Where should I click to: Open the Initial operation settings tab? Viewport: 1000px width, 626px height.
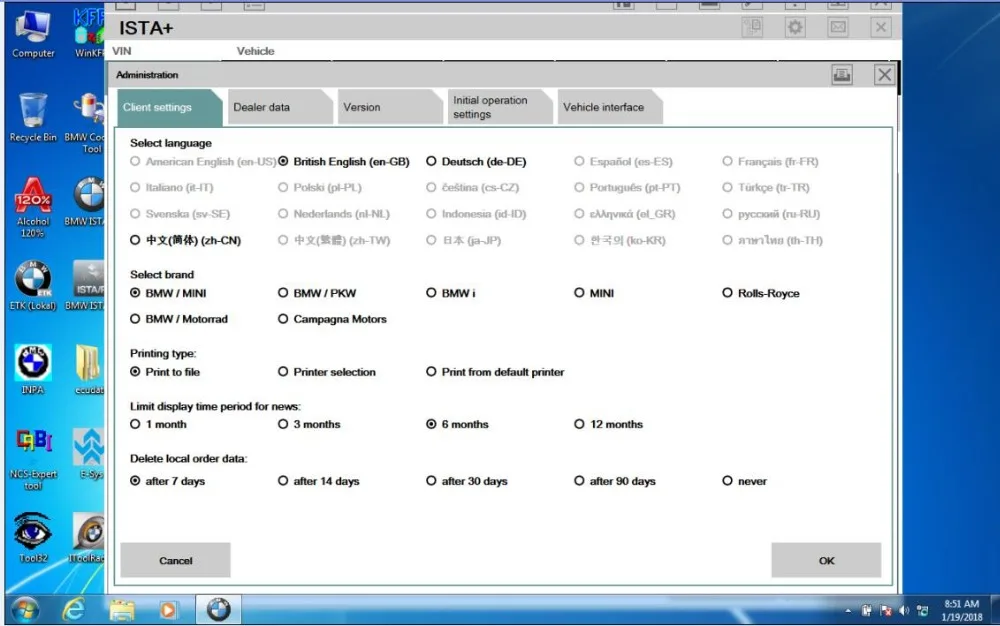499,107
